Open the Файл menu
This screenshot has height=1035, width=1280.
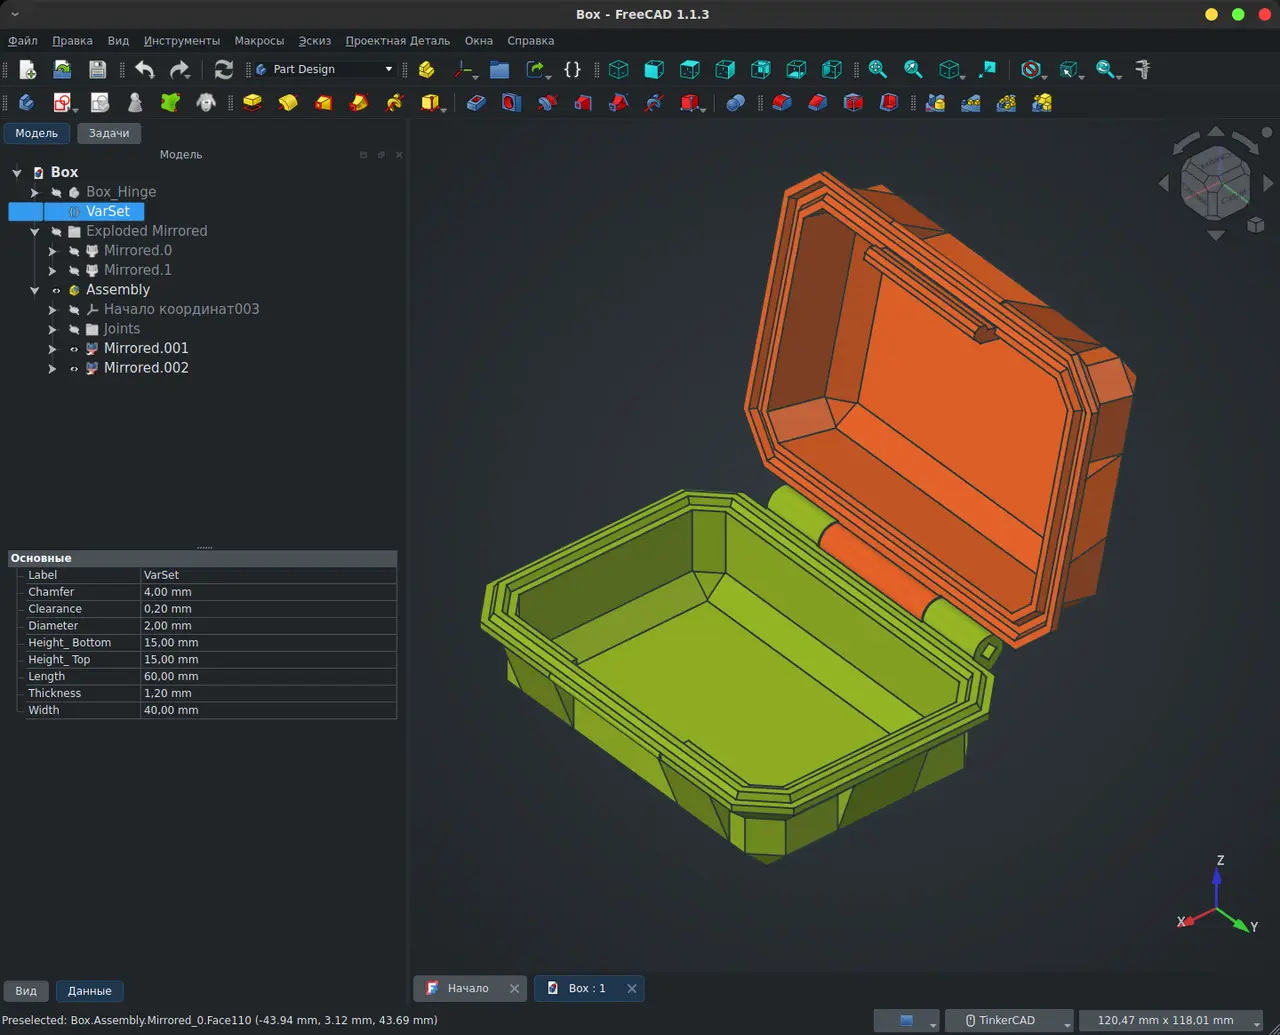(23, 41)
